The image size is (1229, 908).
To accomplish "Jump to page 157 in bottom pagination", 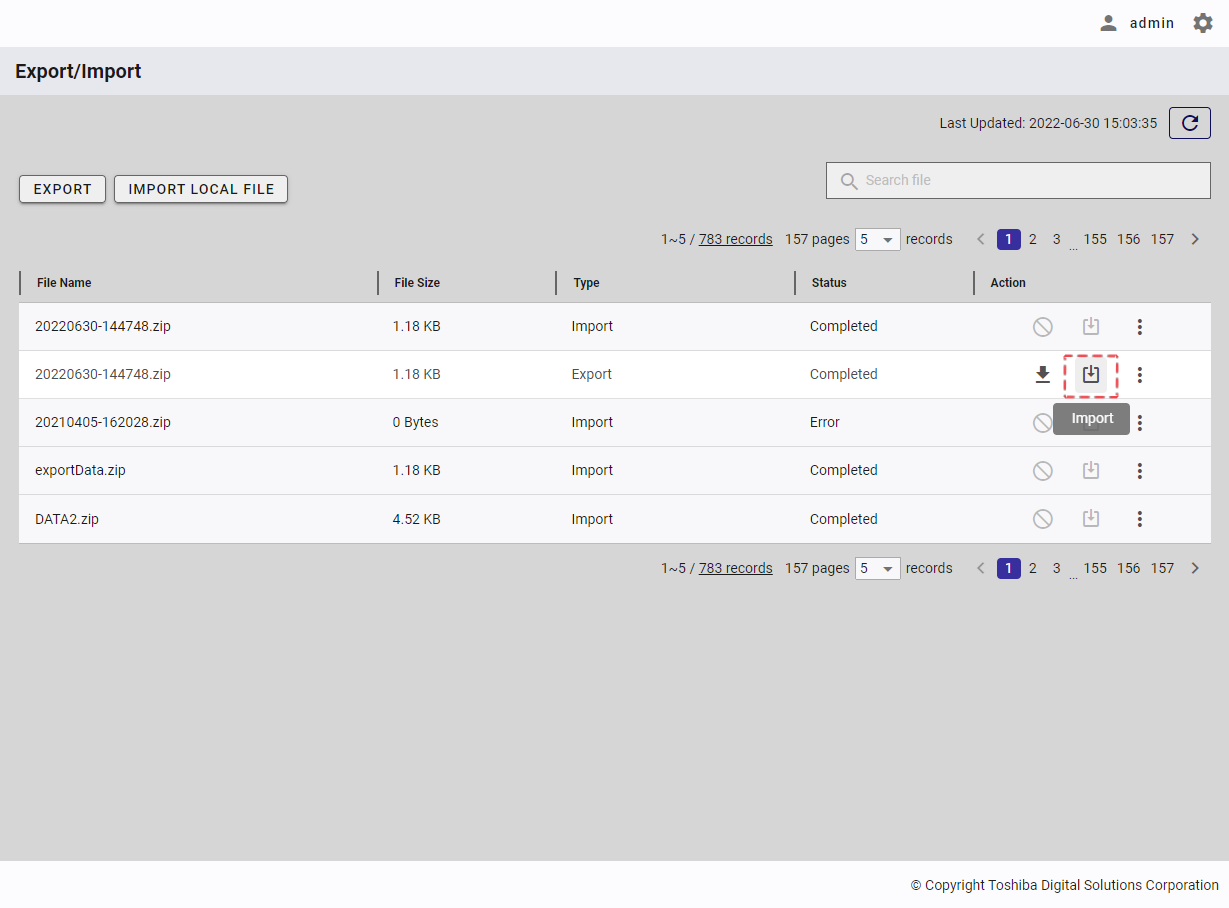I will click(x=1161, y=568).
